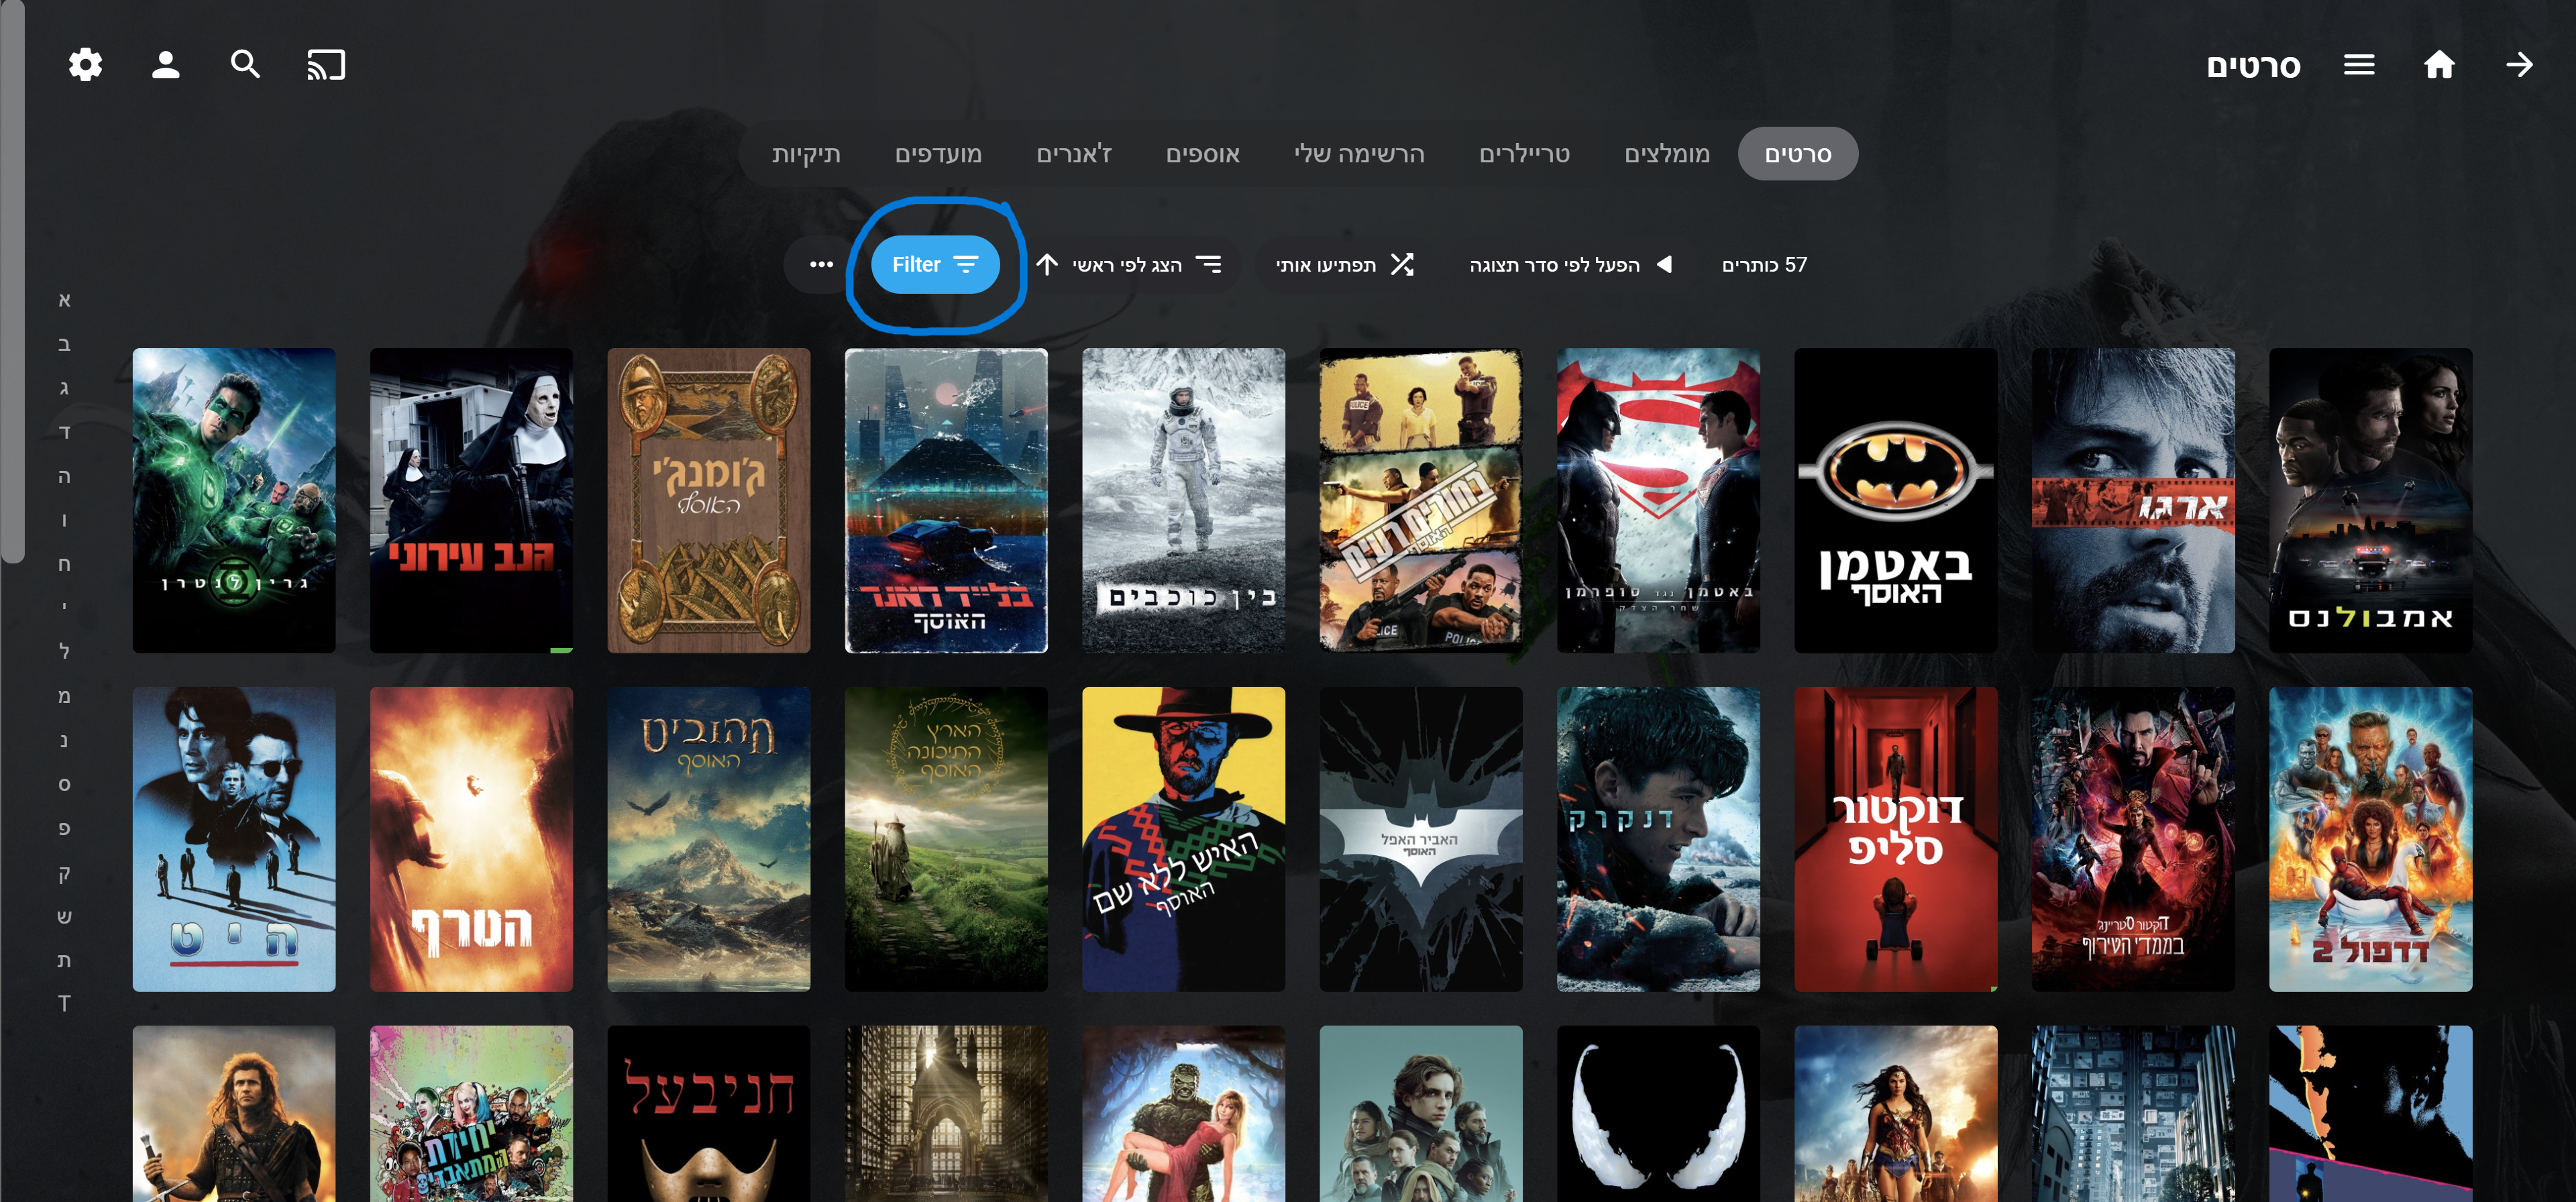Switch to the 'טריילרים' tab
This screenshot has height=1202, width=2576.
(x=1524, y=154)
